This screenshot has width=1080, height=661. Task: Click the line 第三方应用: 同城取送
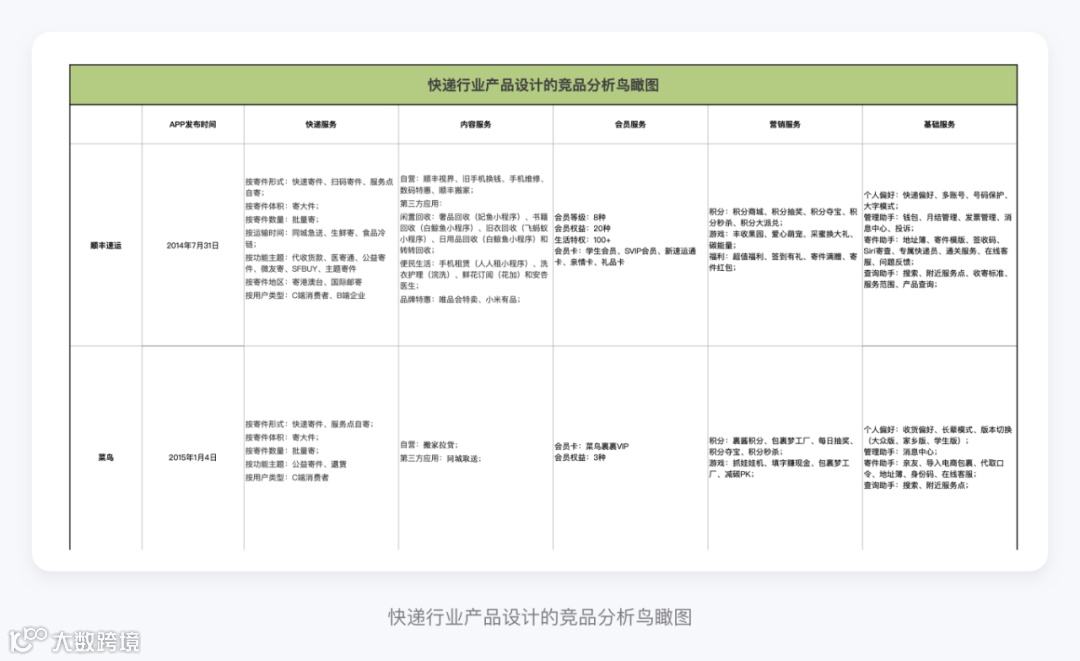[441, 459]
